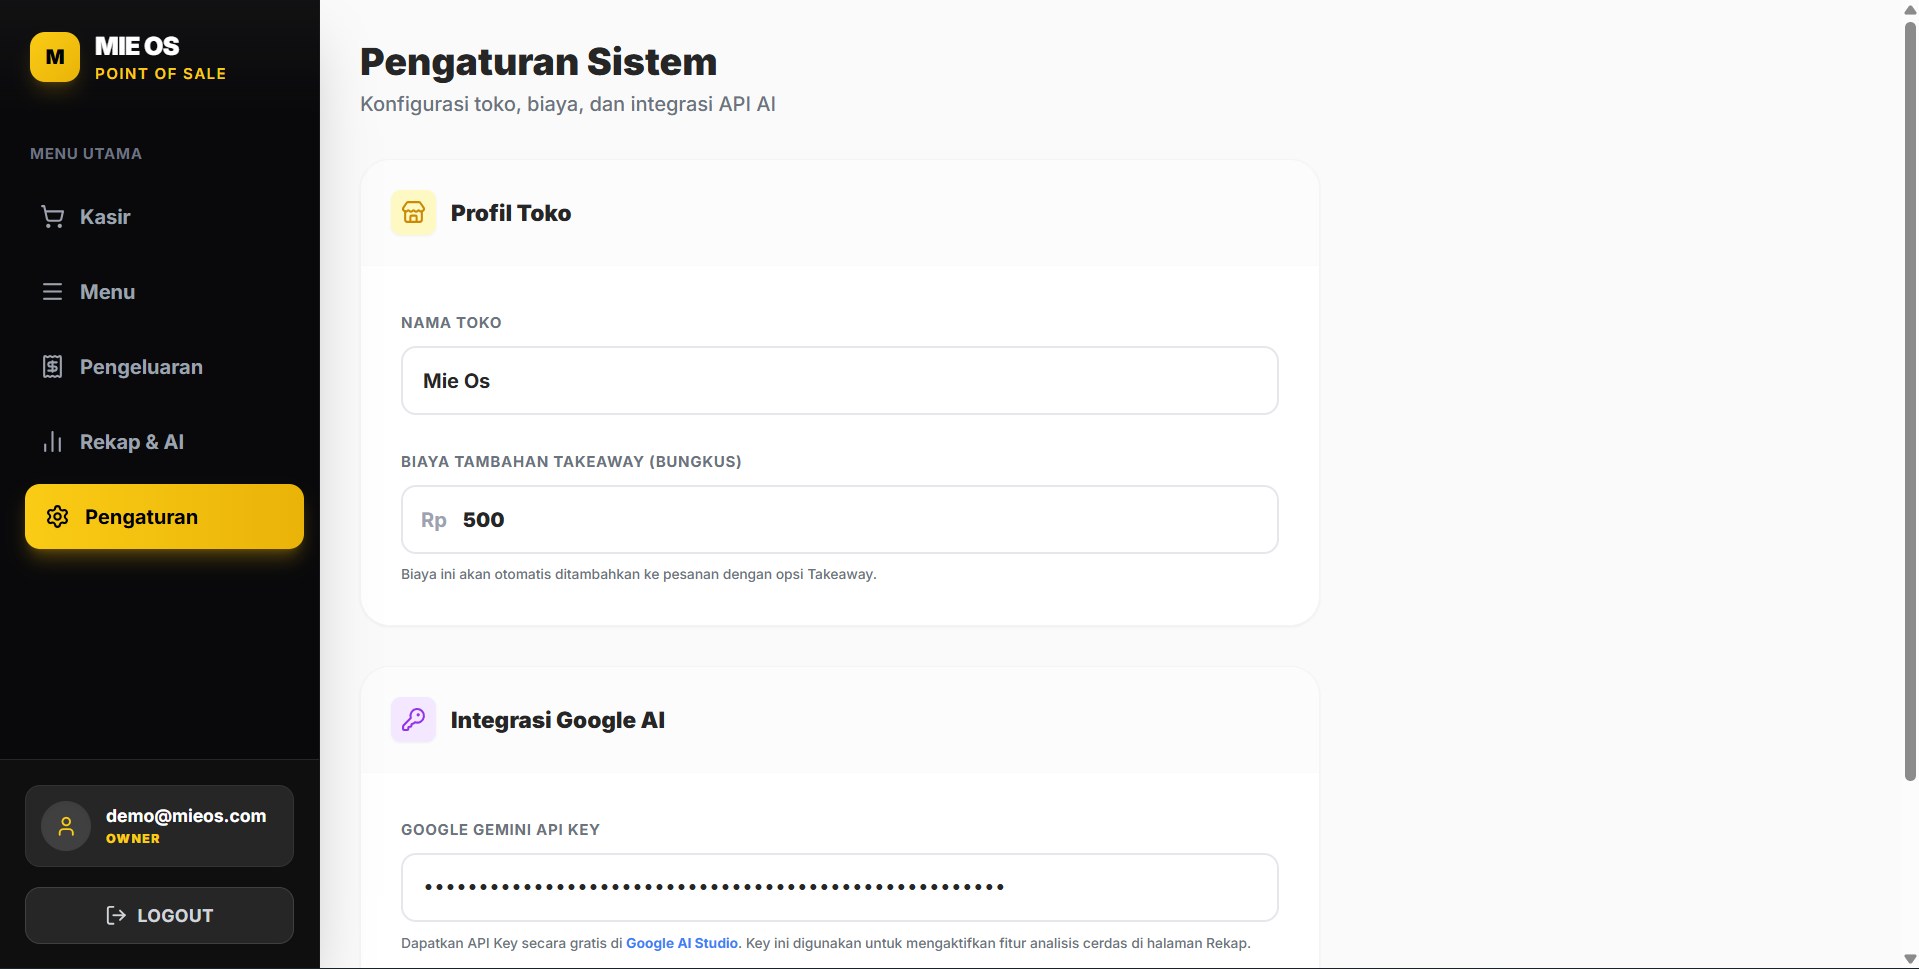
Task: Click the Google Gemini API Key field
Action: (x=840, y=887)
